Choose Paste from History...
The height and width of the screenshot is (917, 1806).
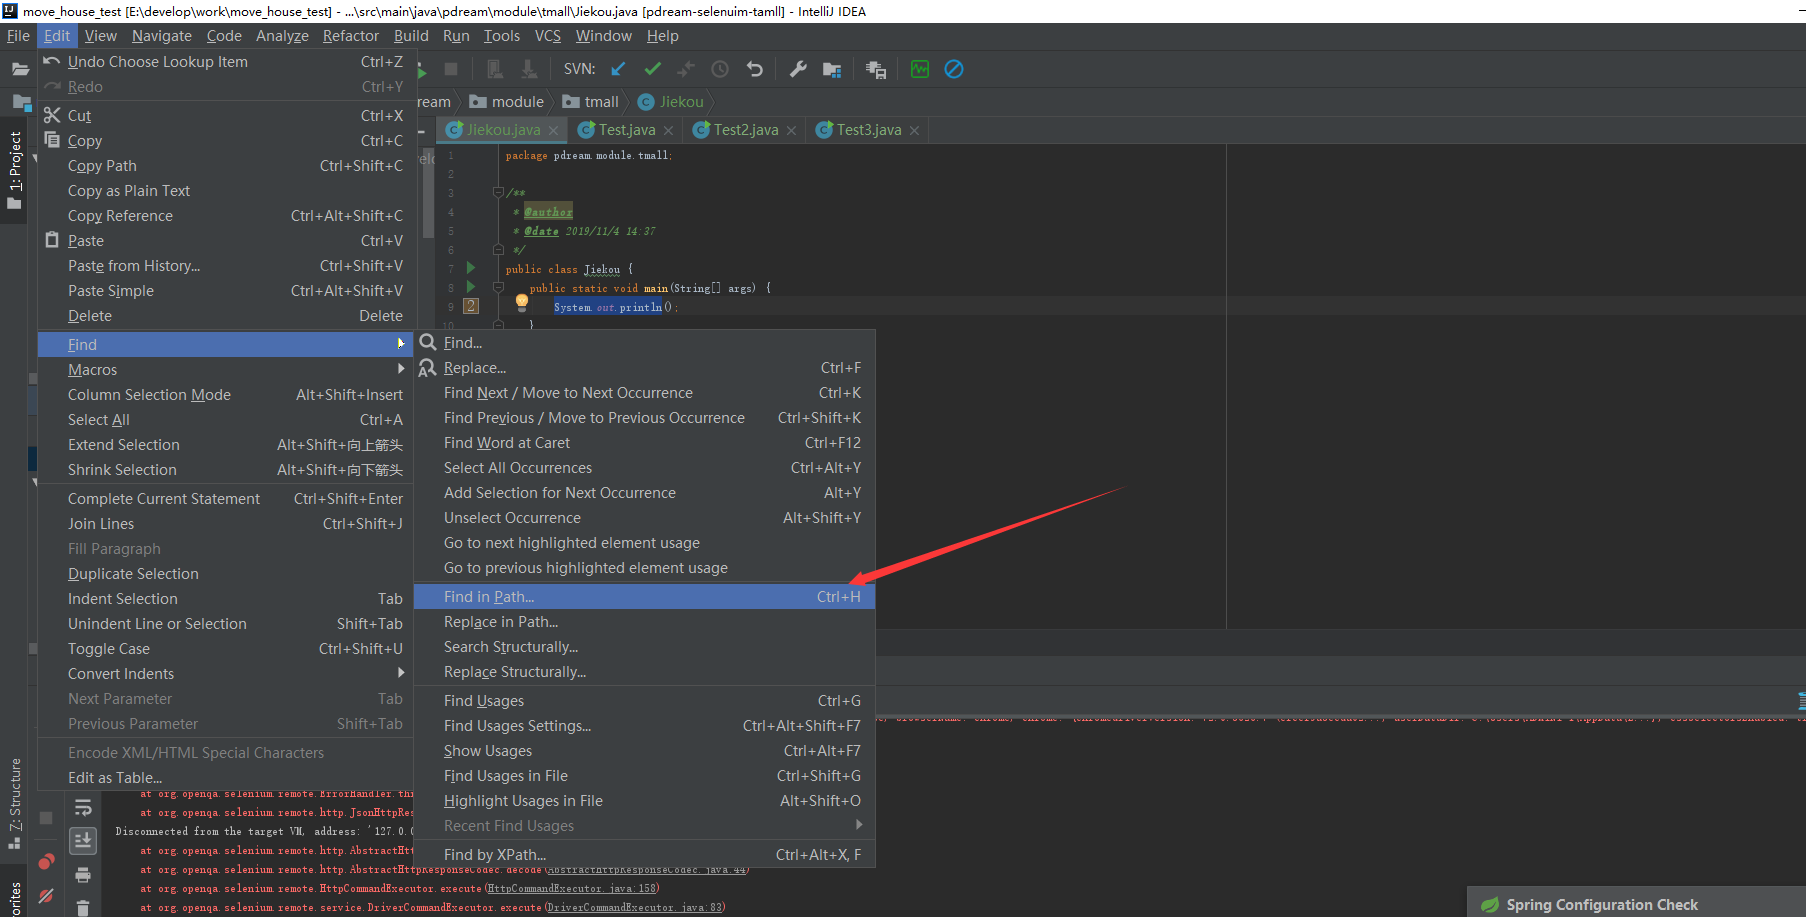coord(226,266)
